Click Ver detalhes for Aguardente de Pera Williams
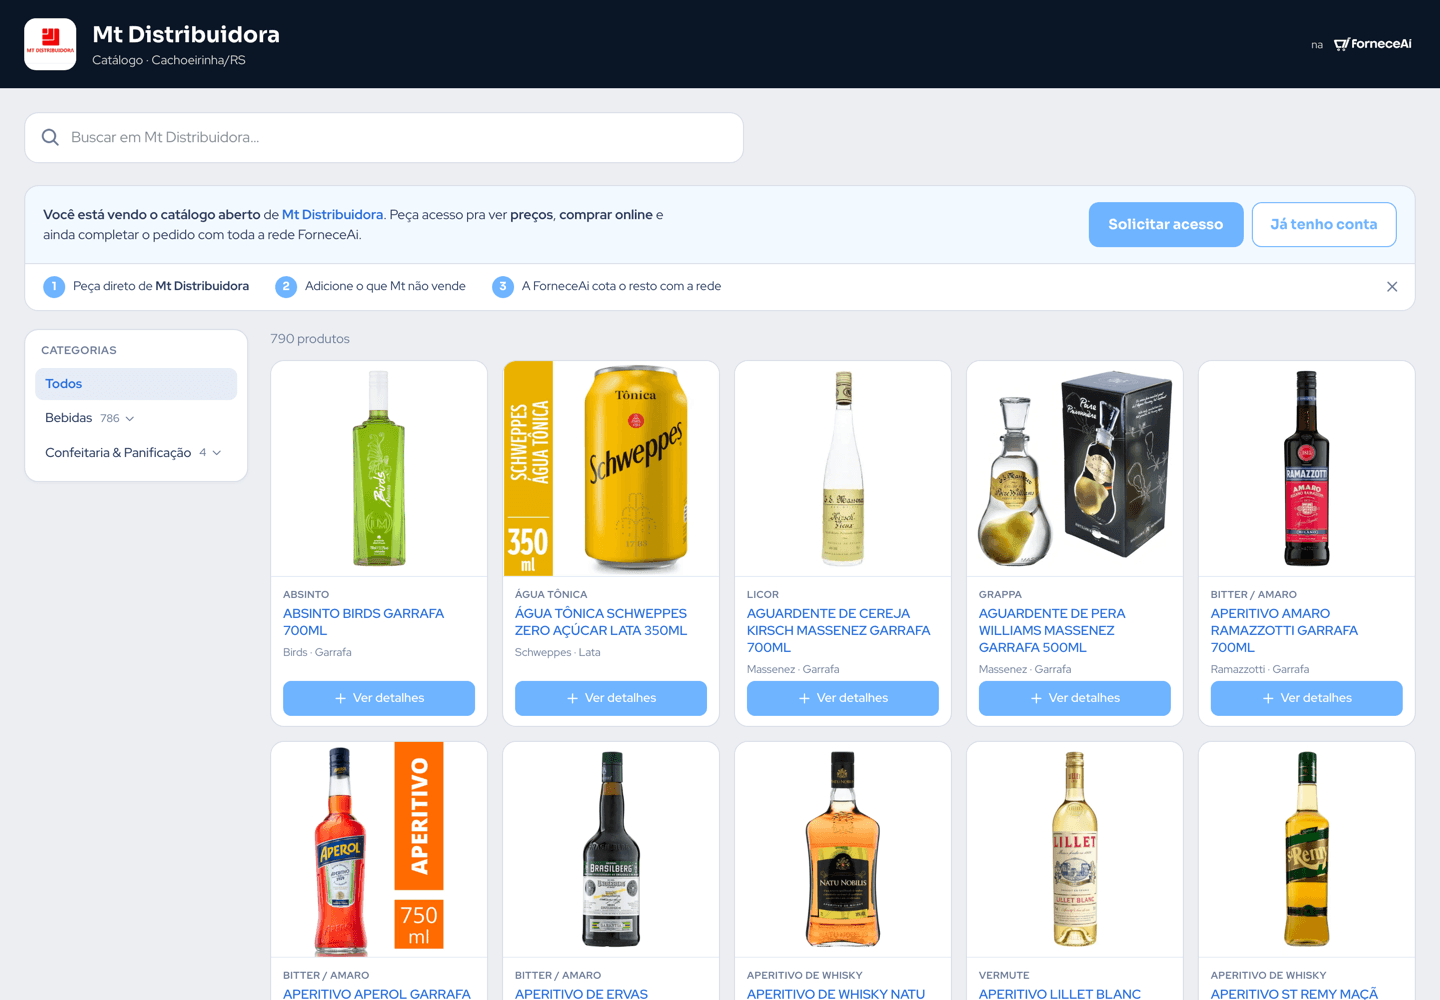Screen dimensions: 1440x1000 1075,698
